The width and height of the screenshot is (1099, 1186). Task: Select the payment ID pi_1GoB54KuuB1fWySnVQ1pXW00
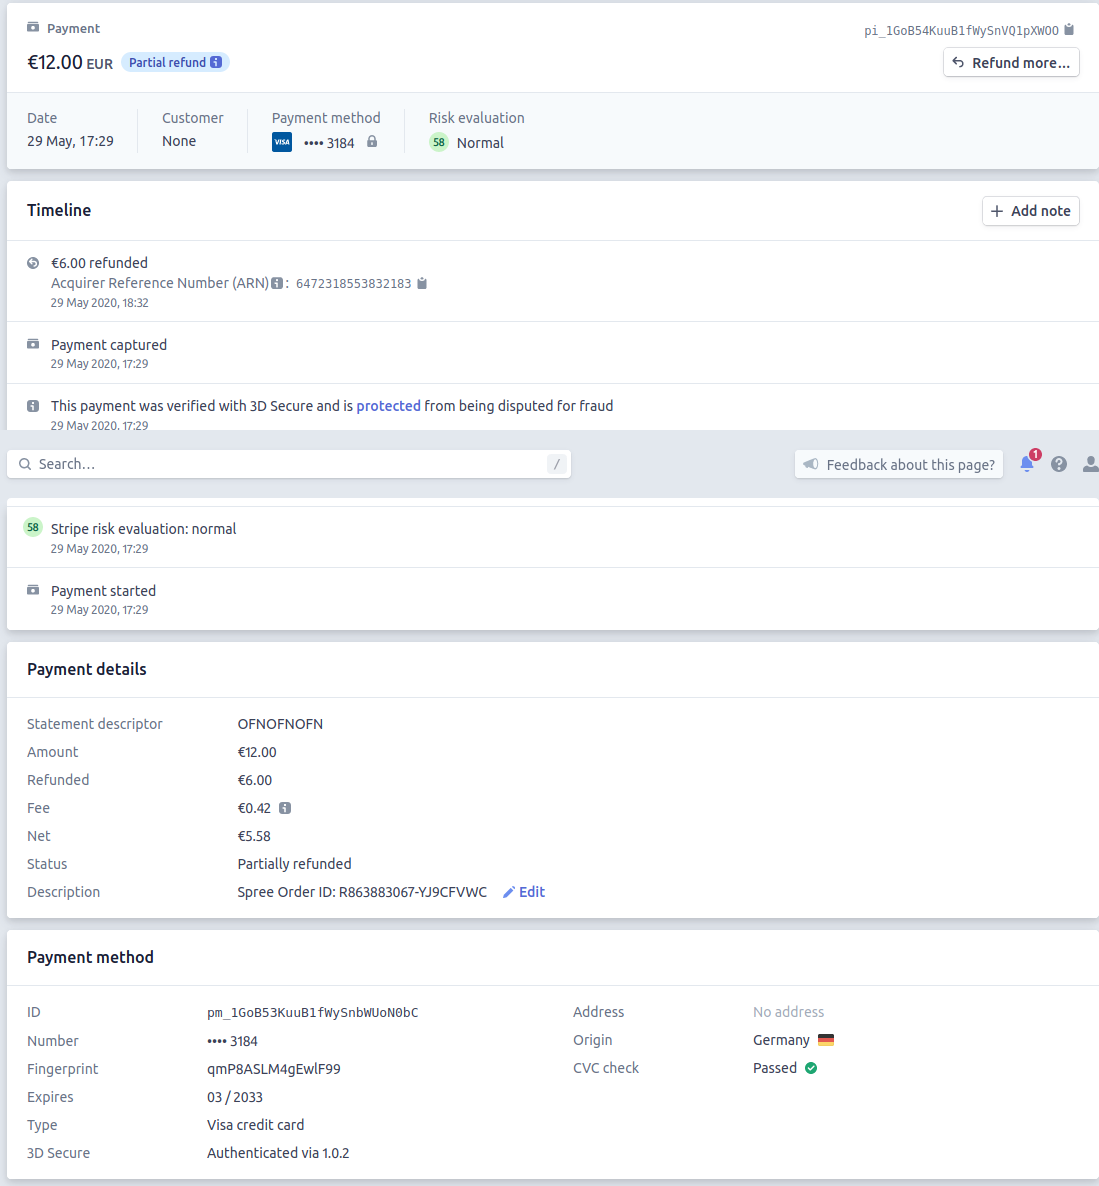[x=961, y=30]
